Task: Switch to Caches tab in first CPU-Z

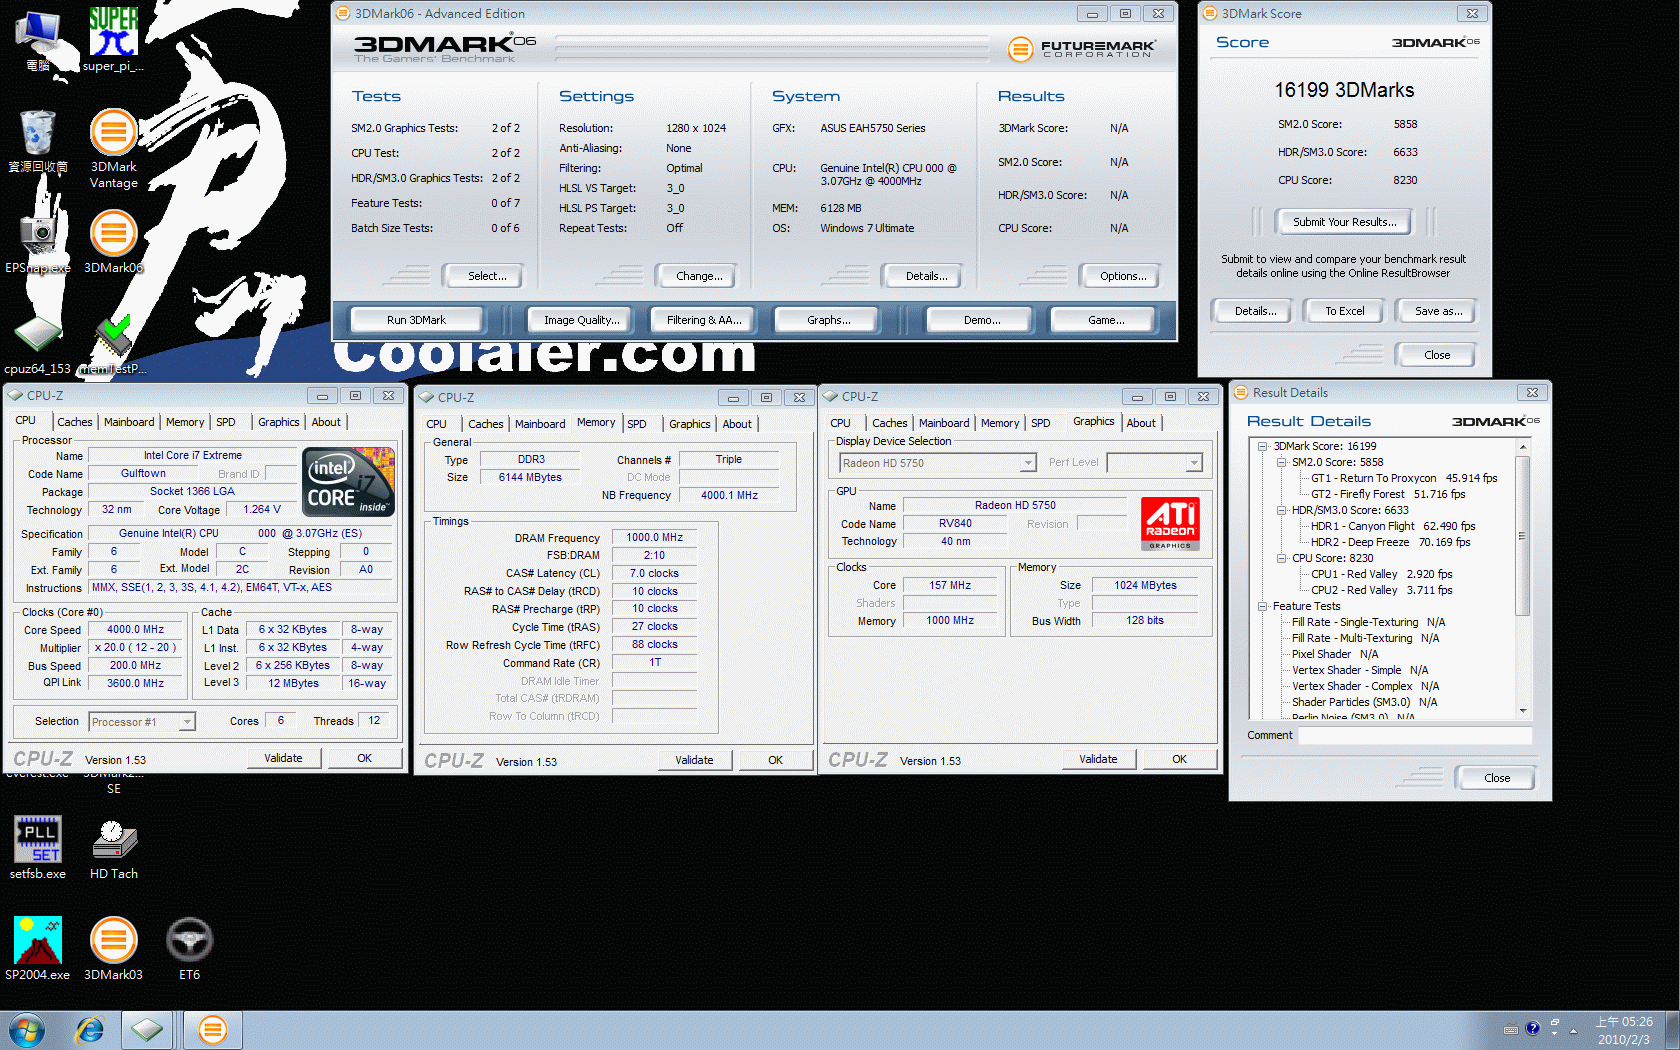Action: click(x=74, y=422)
